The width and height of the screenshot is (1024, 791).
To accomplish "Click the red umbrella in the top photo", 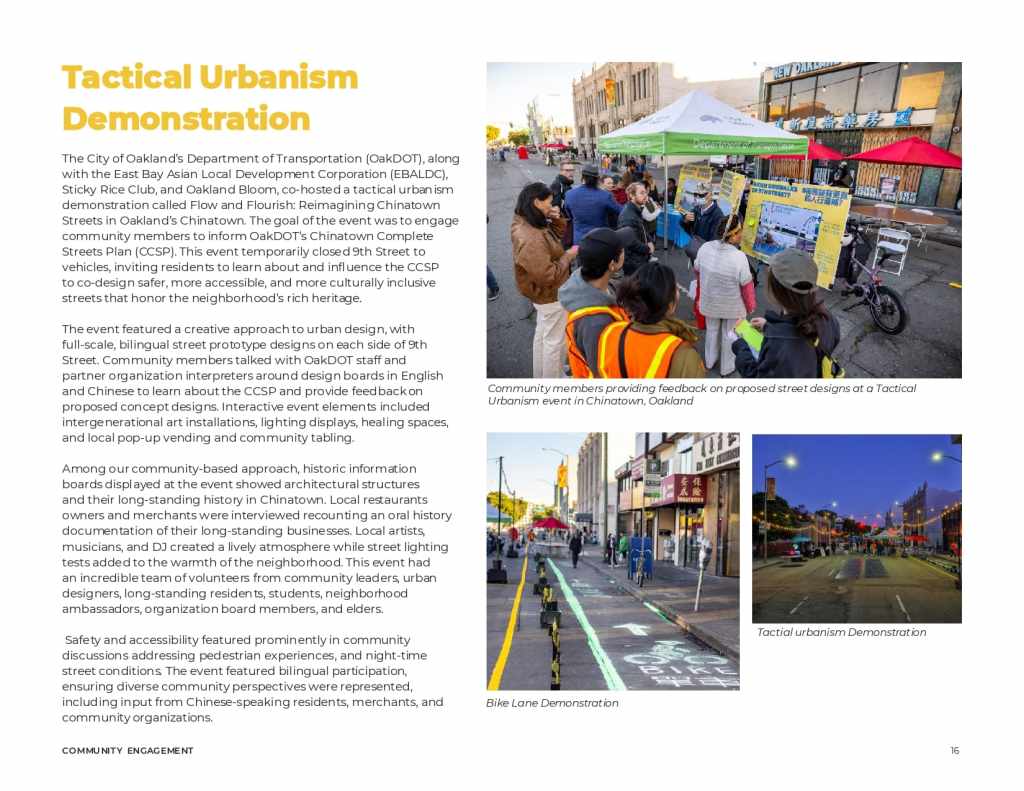I will click(x=903, y=153).
